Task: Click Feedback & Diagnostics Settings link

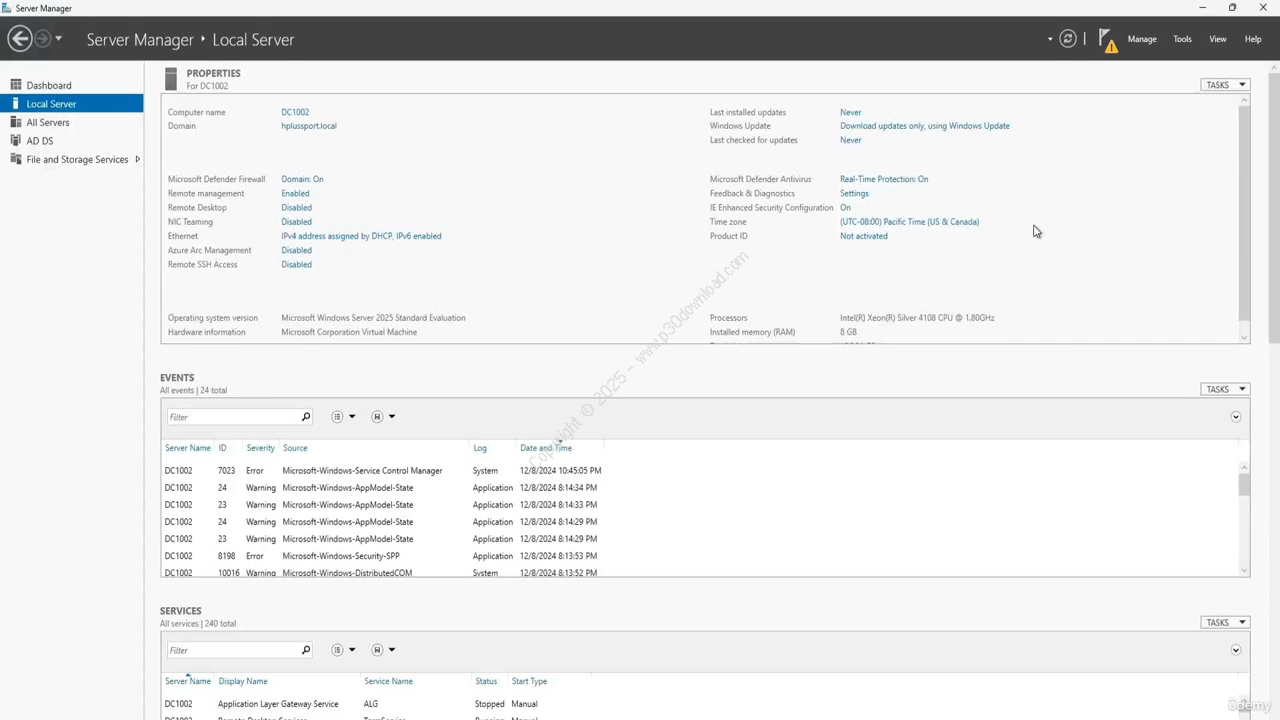Action: pyautogui.click(x=854, y=193)
